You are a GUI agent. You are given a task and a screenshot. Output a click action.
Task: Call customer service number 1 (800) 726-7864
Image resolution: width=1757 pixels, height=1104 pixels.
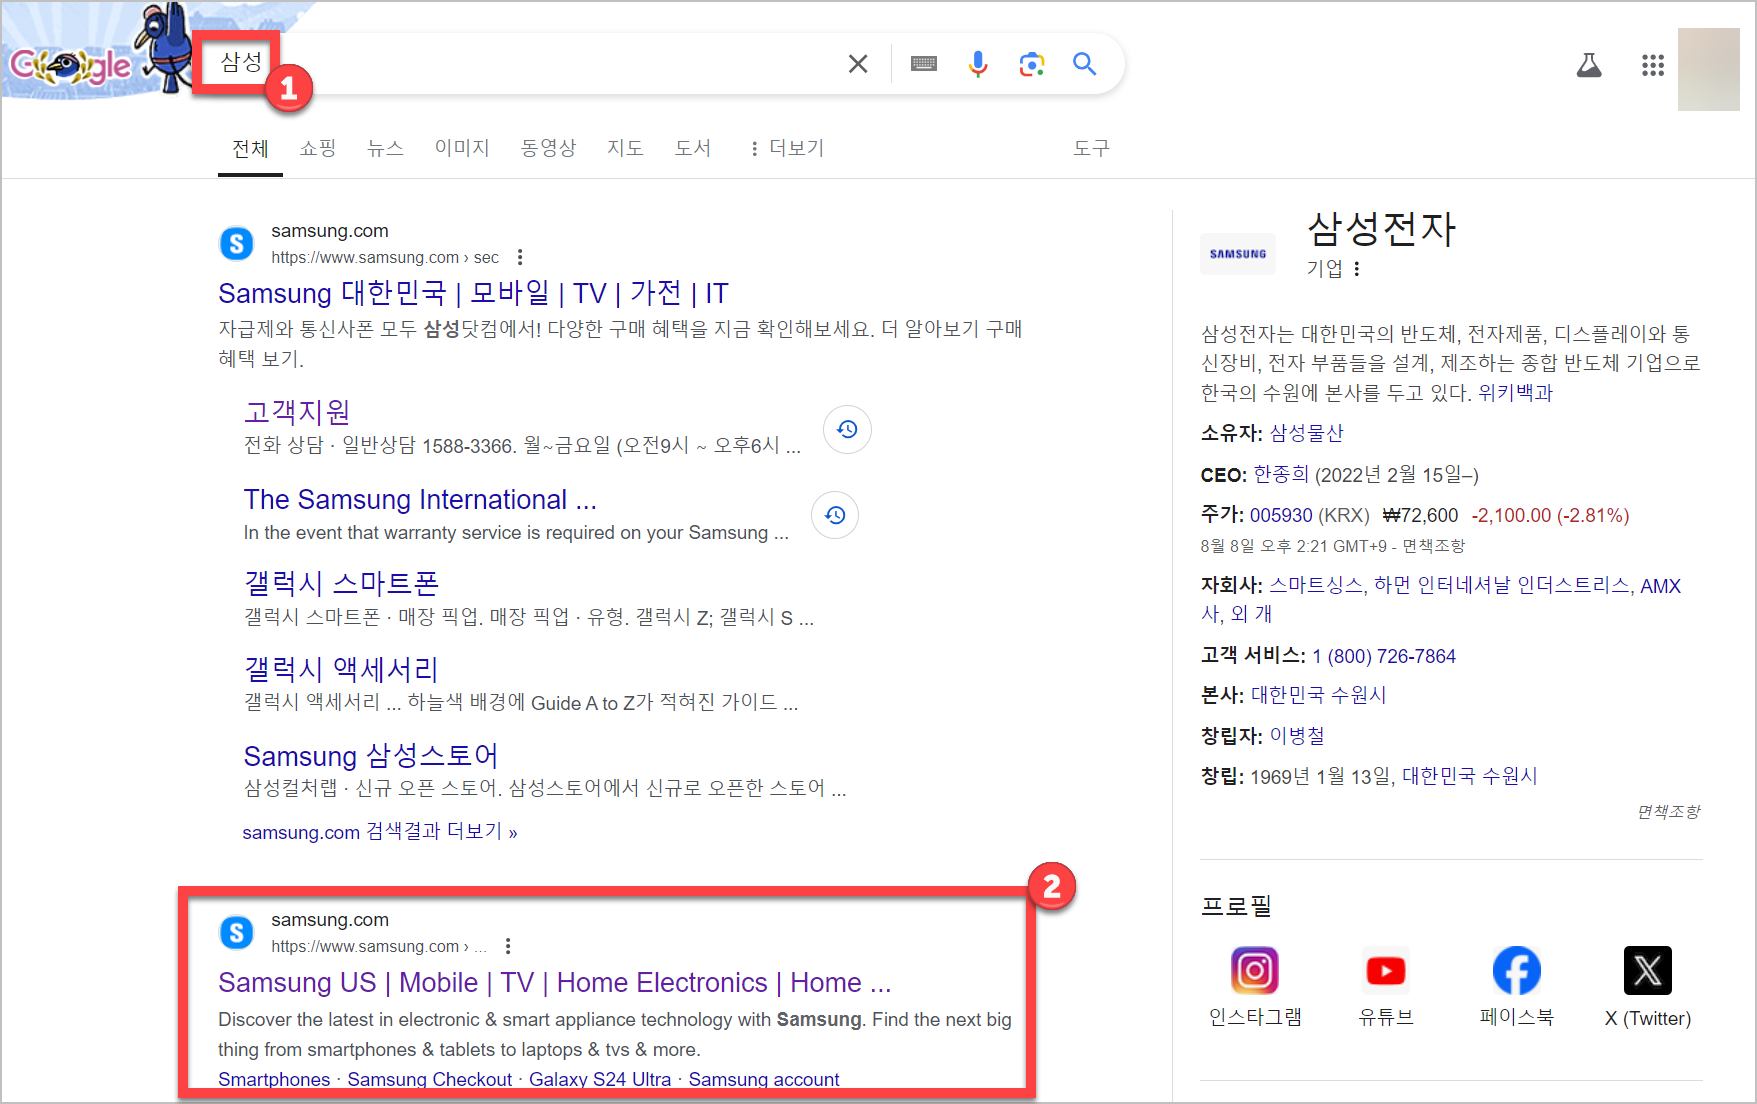(1384, 656)
